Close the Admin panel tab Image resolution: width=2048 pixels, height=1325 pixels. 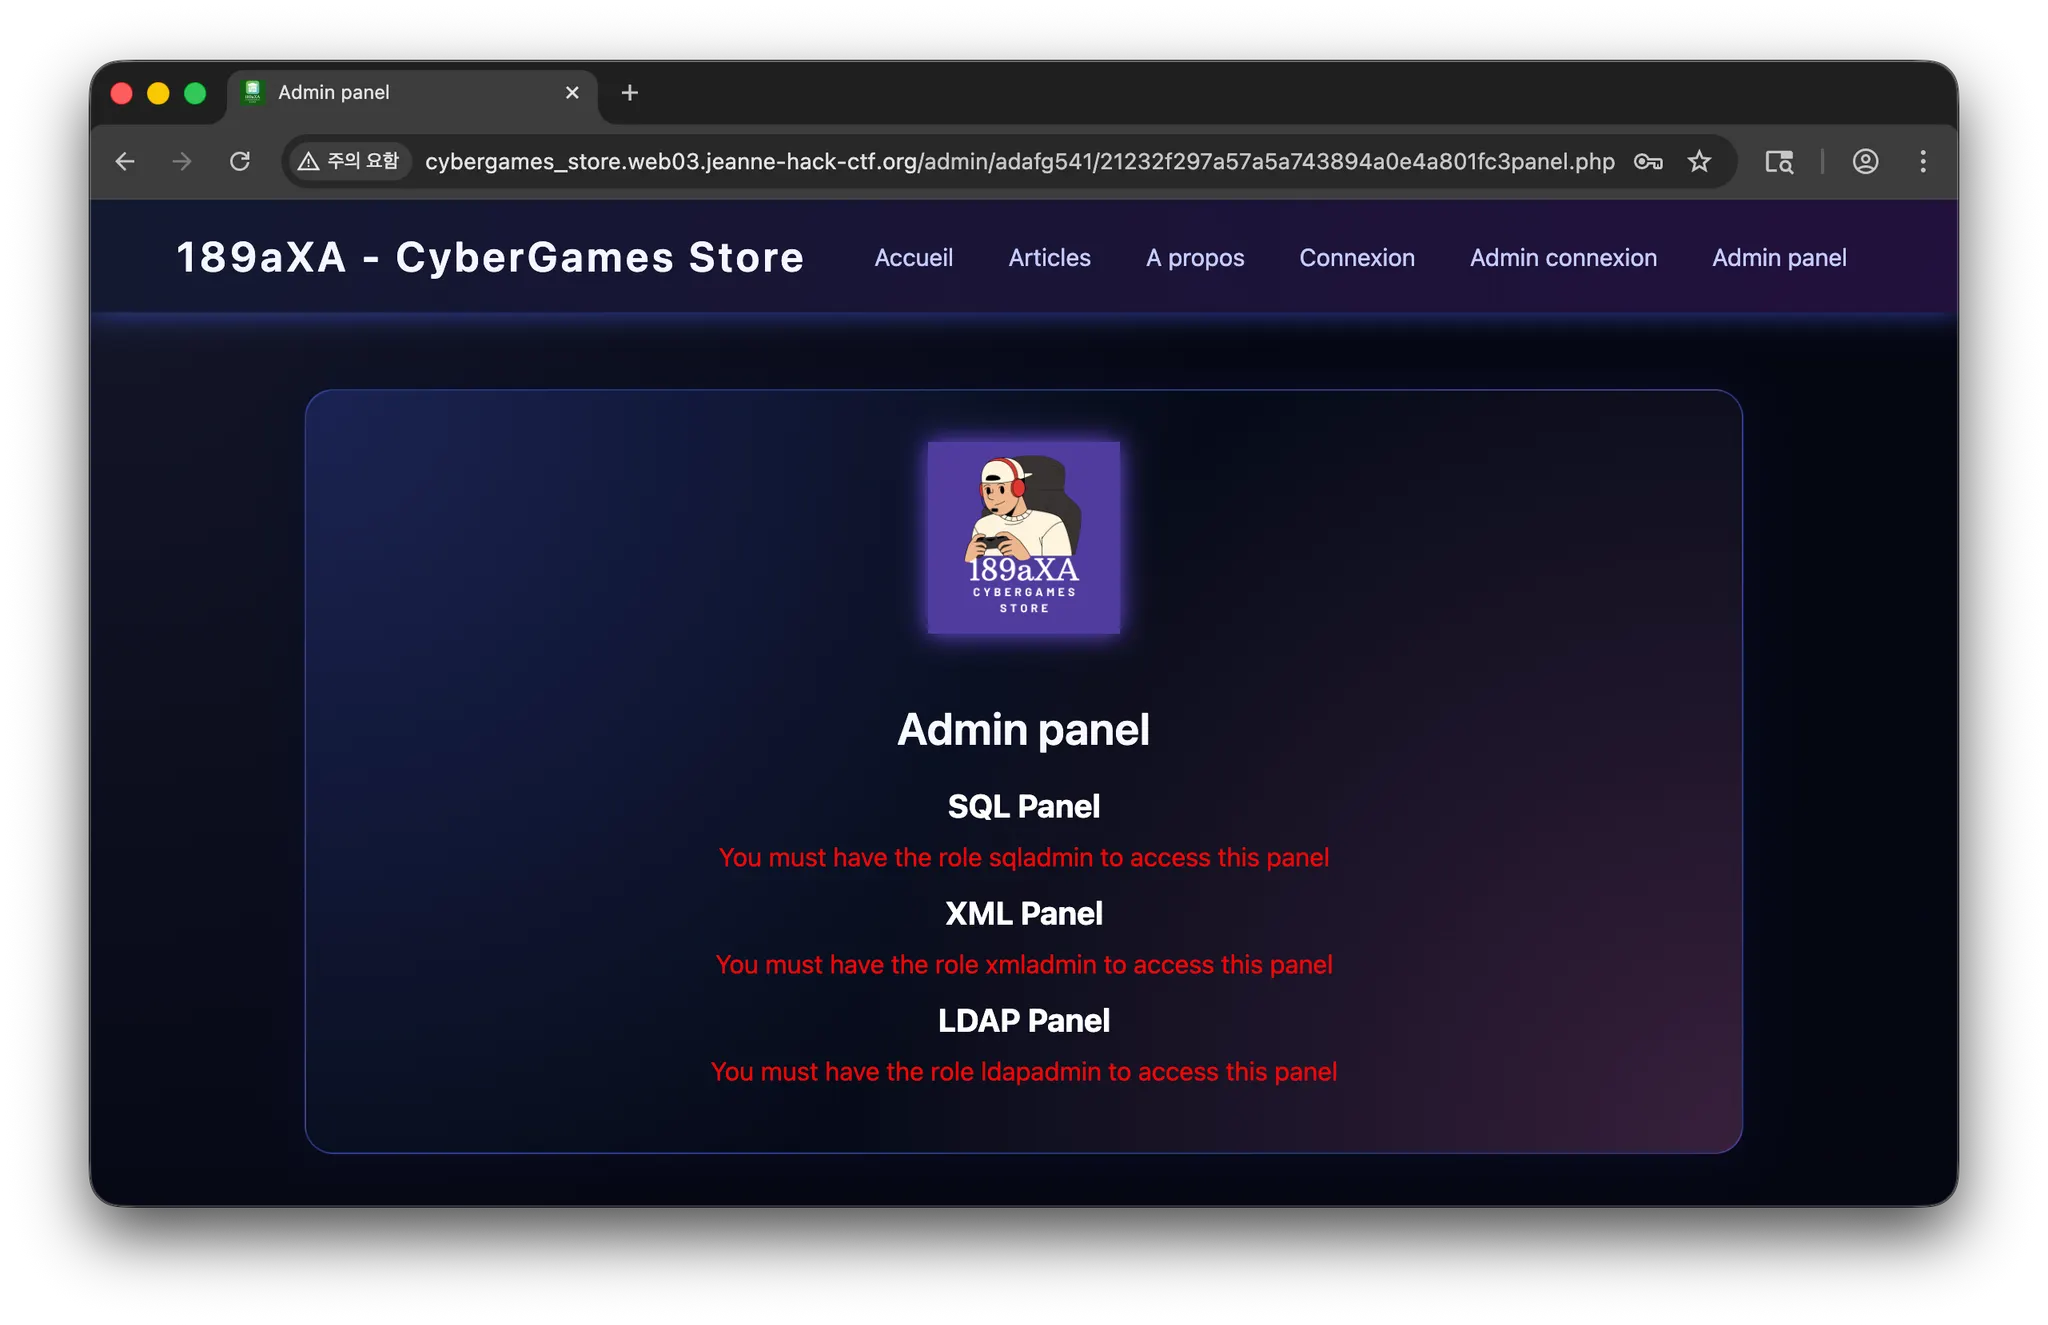tap(572, 93)
